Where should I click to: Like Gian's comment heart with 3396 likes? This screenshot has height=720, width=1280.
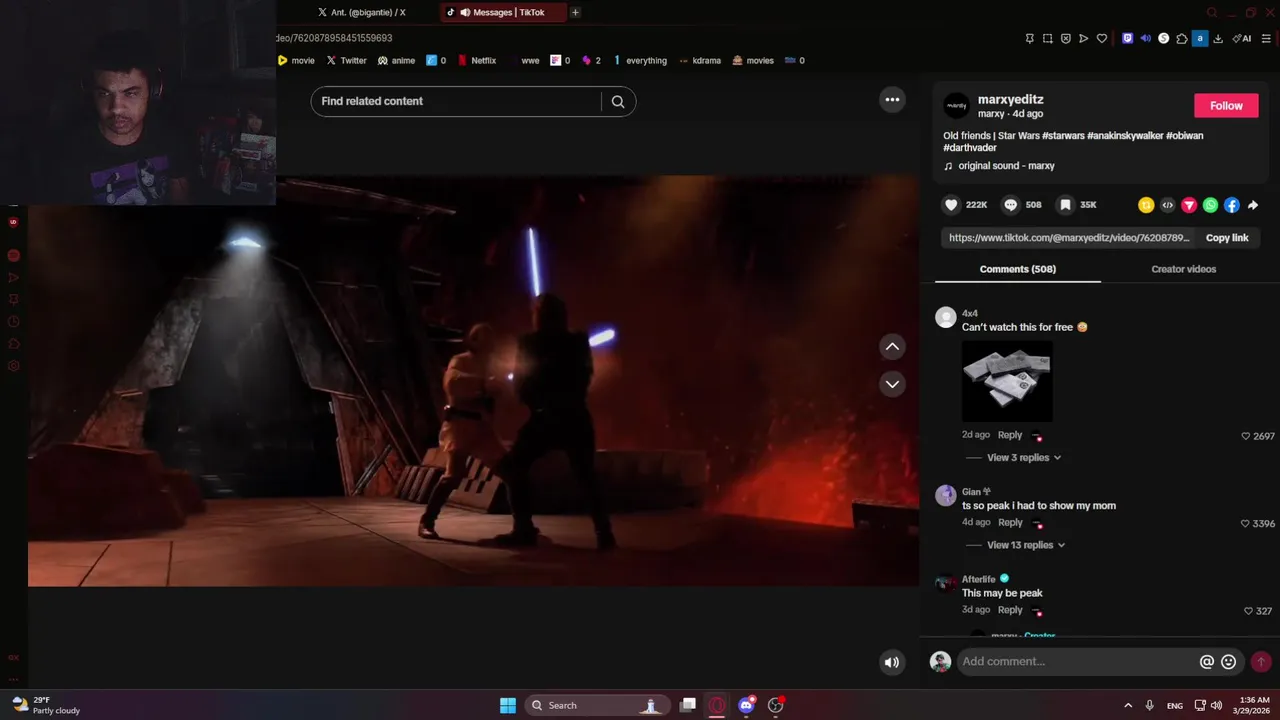[1245, 523]
